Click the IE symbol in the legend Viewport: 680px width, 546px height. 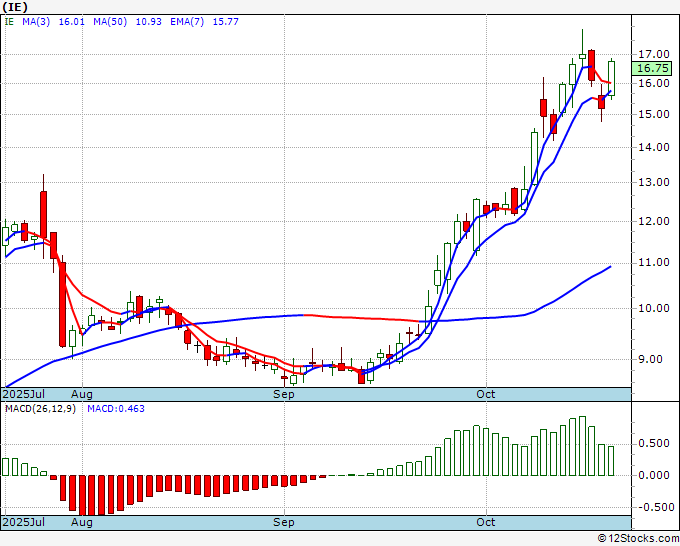9,22
